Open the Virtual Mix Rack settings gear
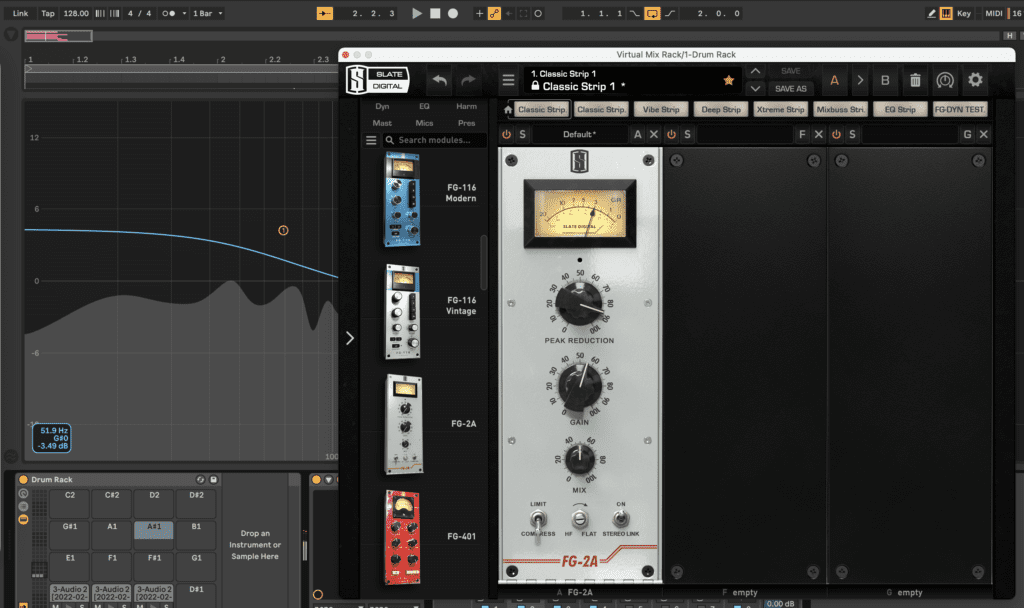The width and height of the screenshot is (1024, 608). pyautogui.click(x=975, y=80)
